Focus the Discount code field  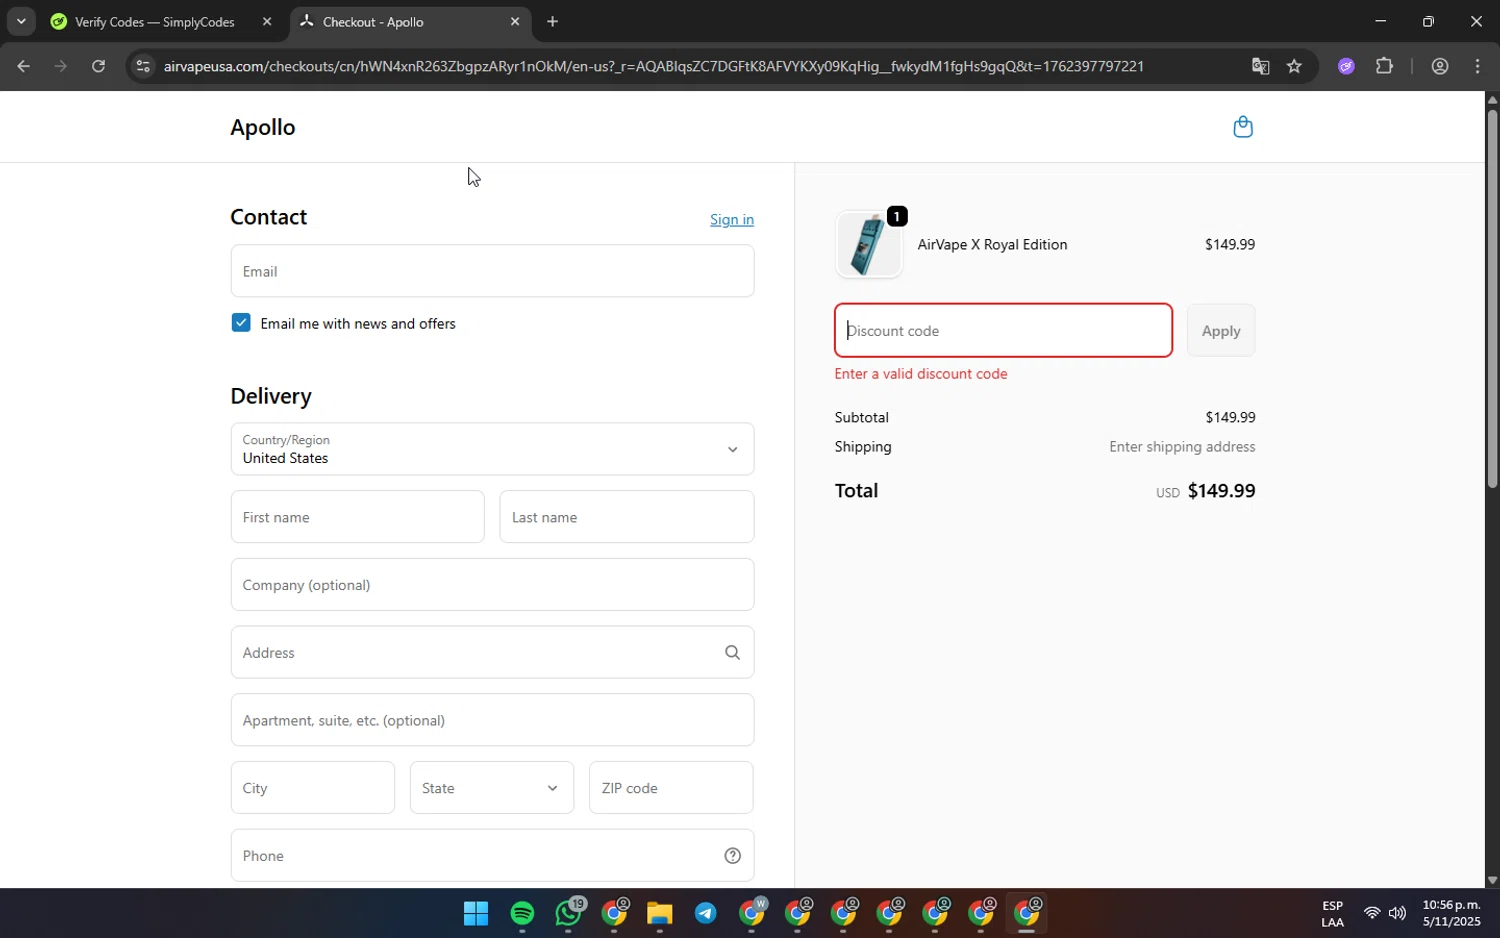[x=1003, y=331]
